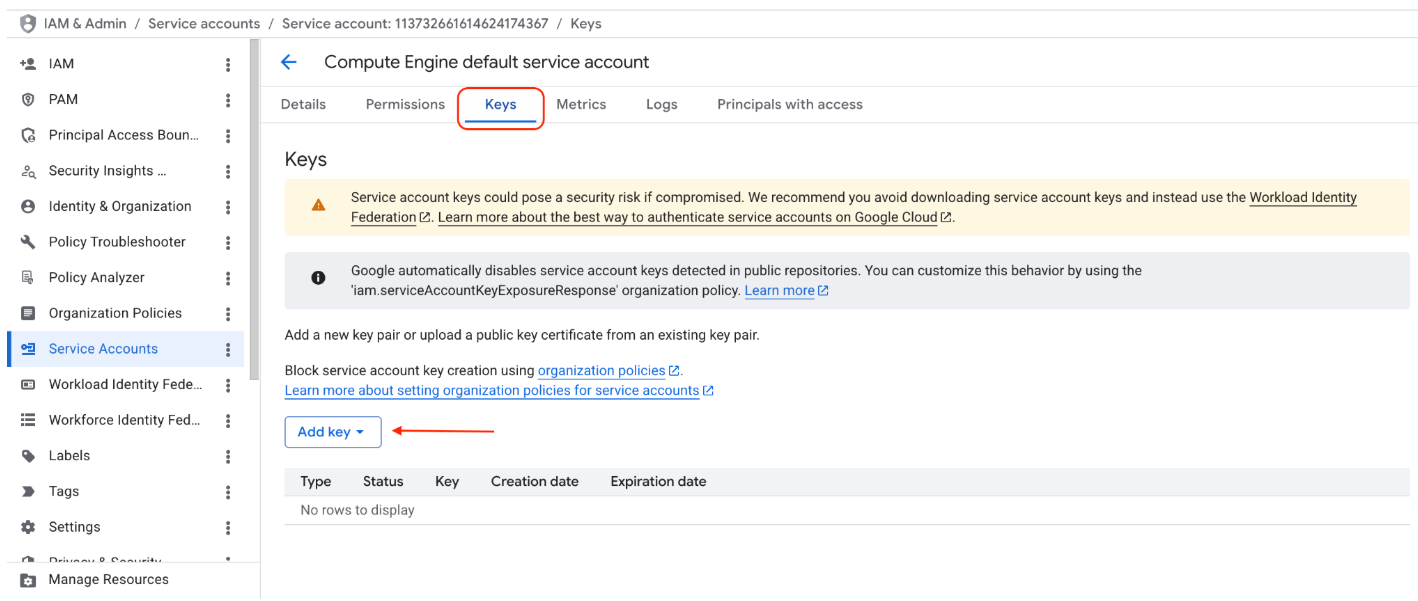Open more options for Policy Analyzer
Viewport: 1418px width, 601px height.
tap(228, 278)
